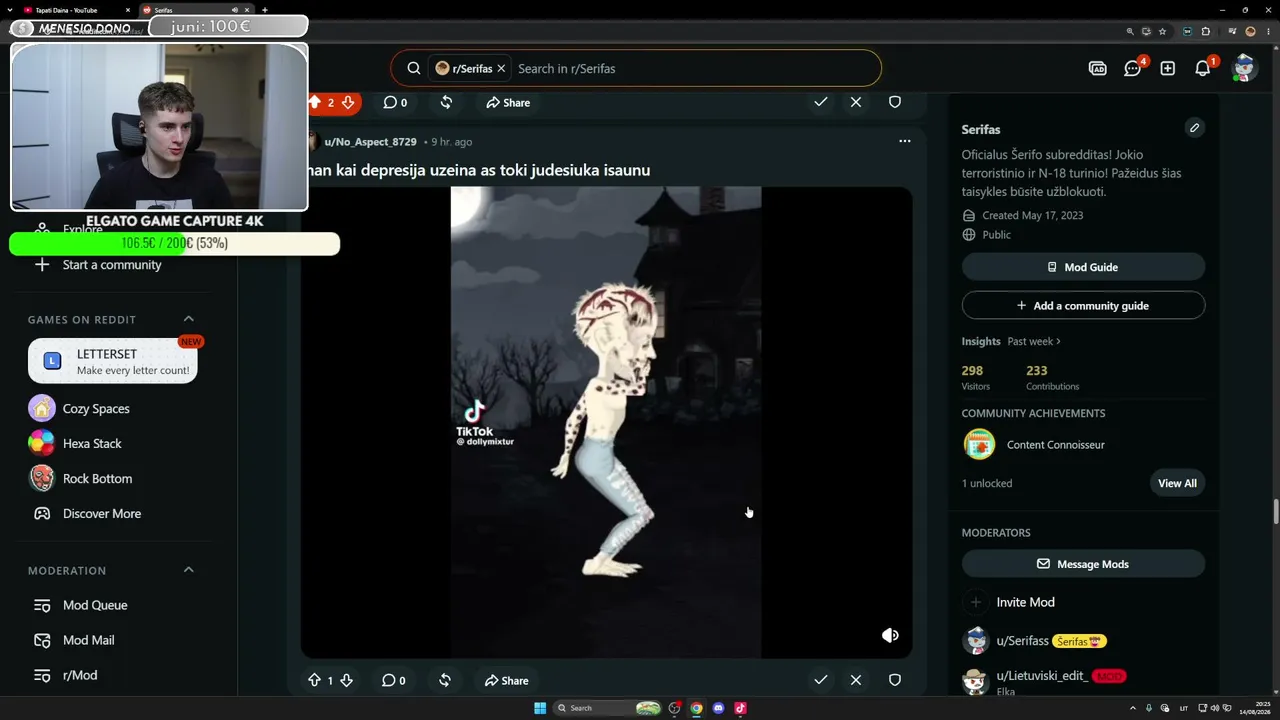Viewport: 1280px width, 720px height.
Task: Click the page vertical scrollbar thumb
Action: 1276,510
